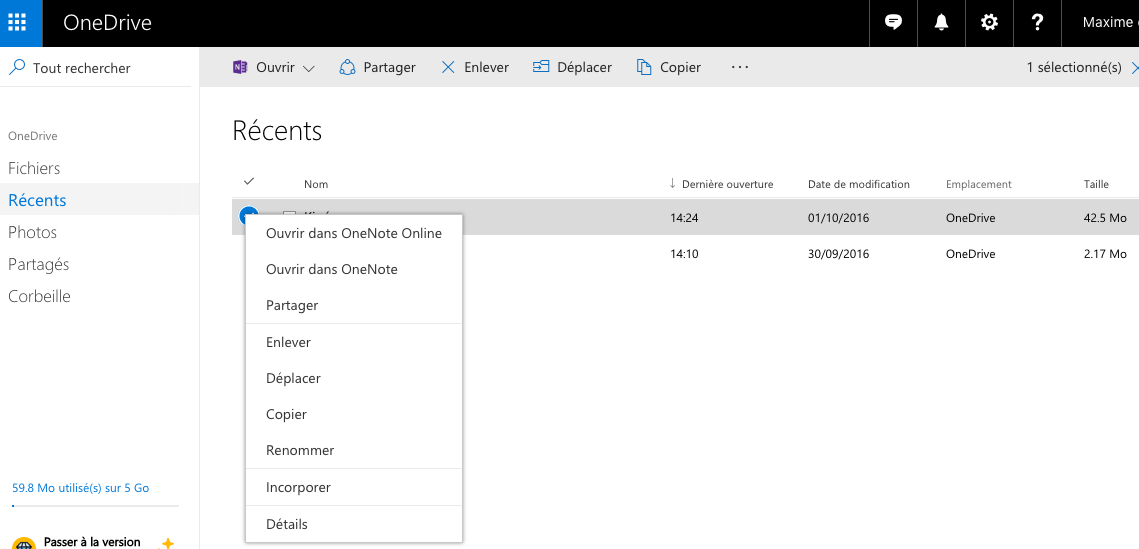Image resolution: width=1139 pixels, height=549 pixels.
Task: Open the settings gear icon
Action: [989, 23]
